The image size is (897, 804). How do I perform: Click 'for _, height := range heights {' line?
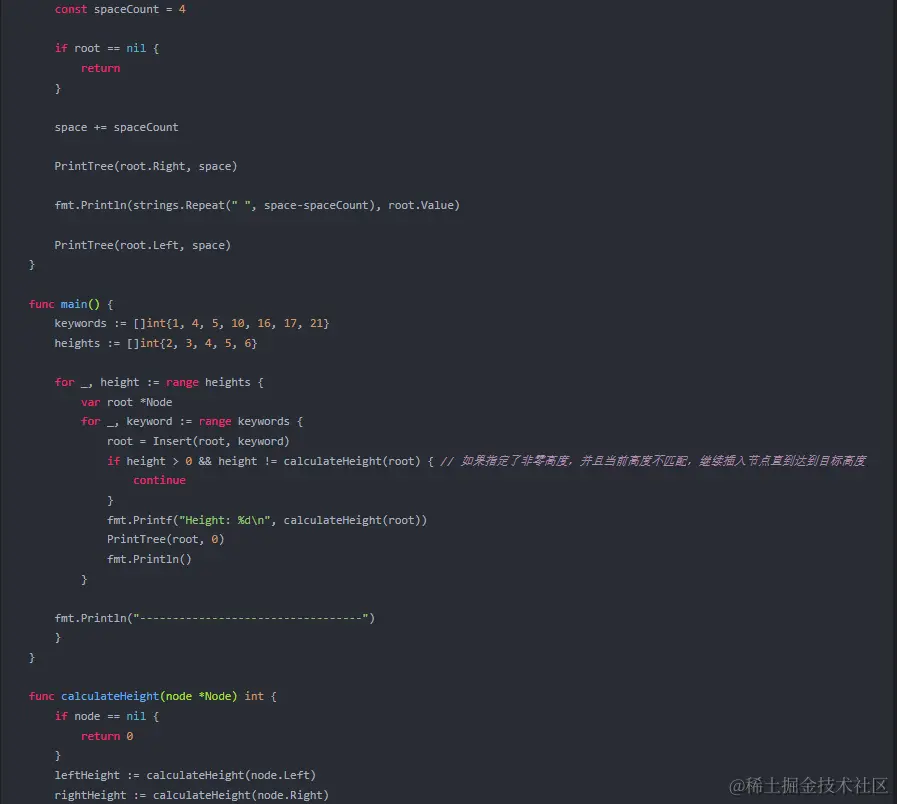[x=159, y=382]
